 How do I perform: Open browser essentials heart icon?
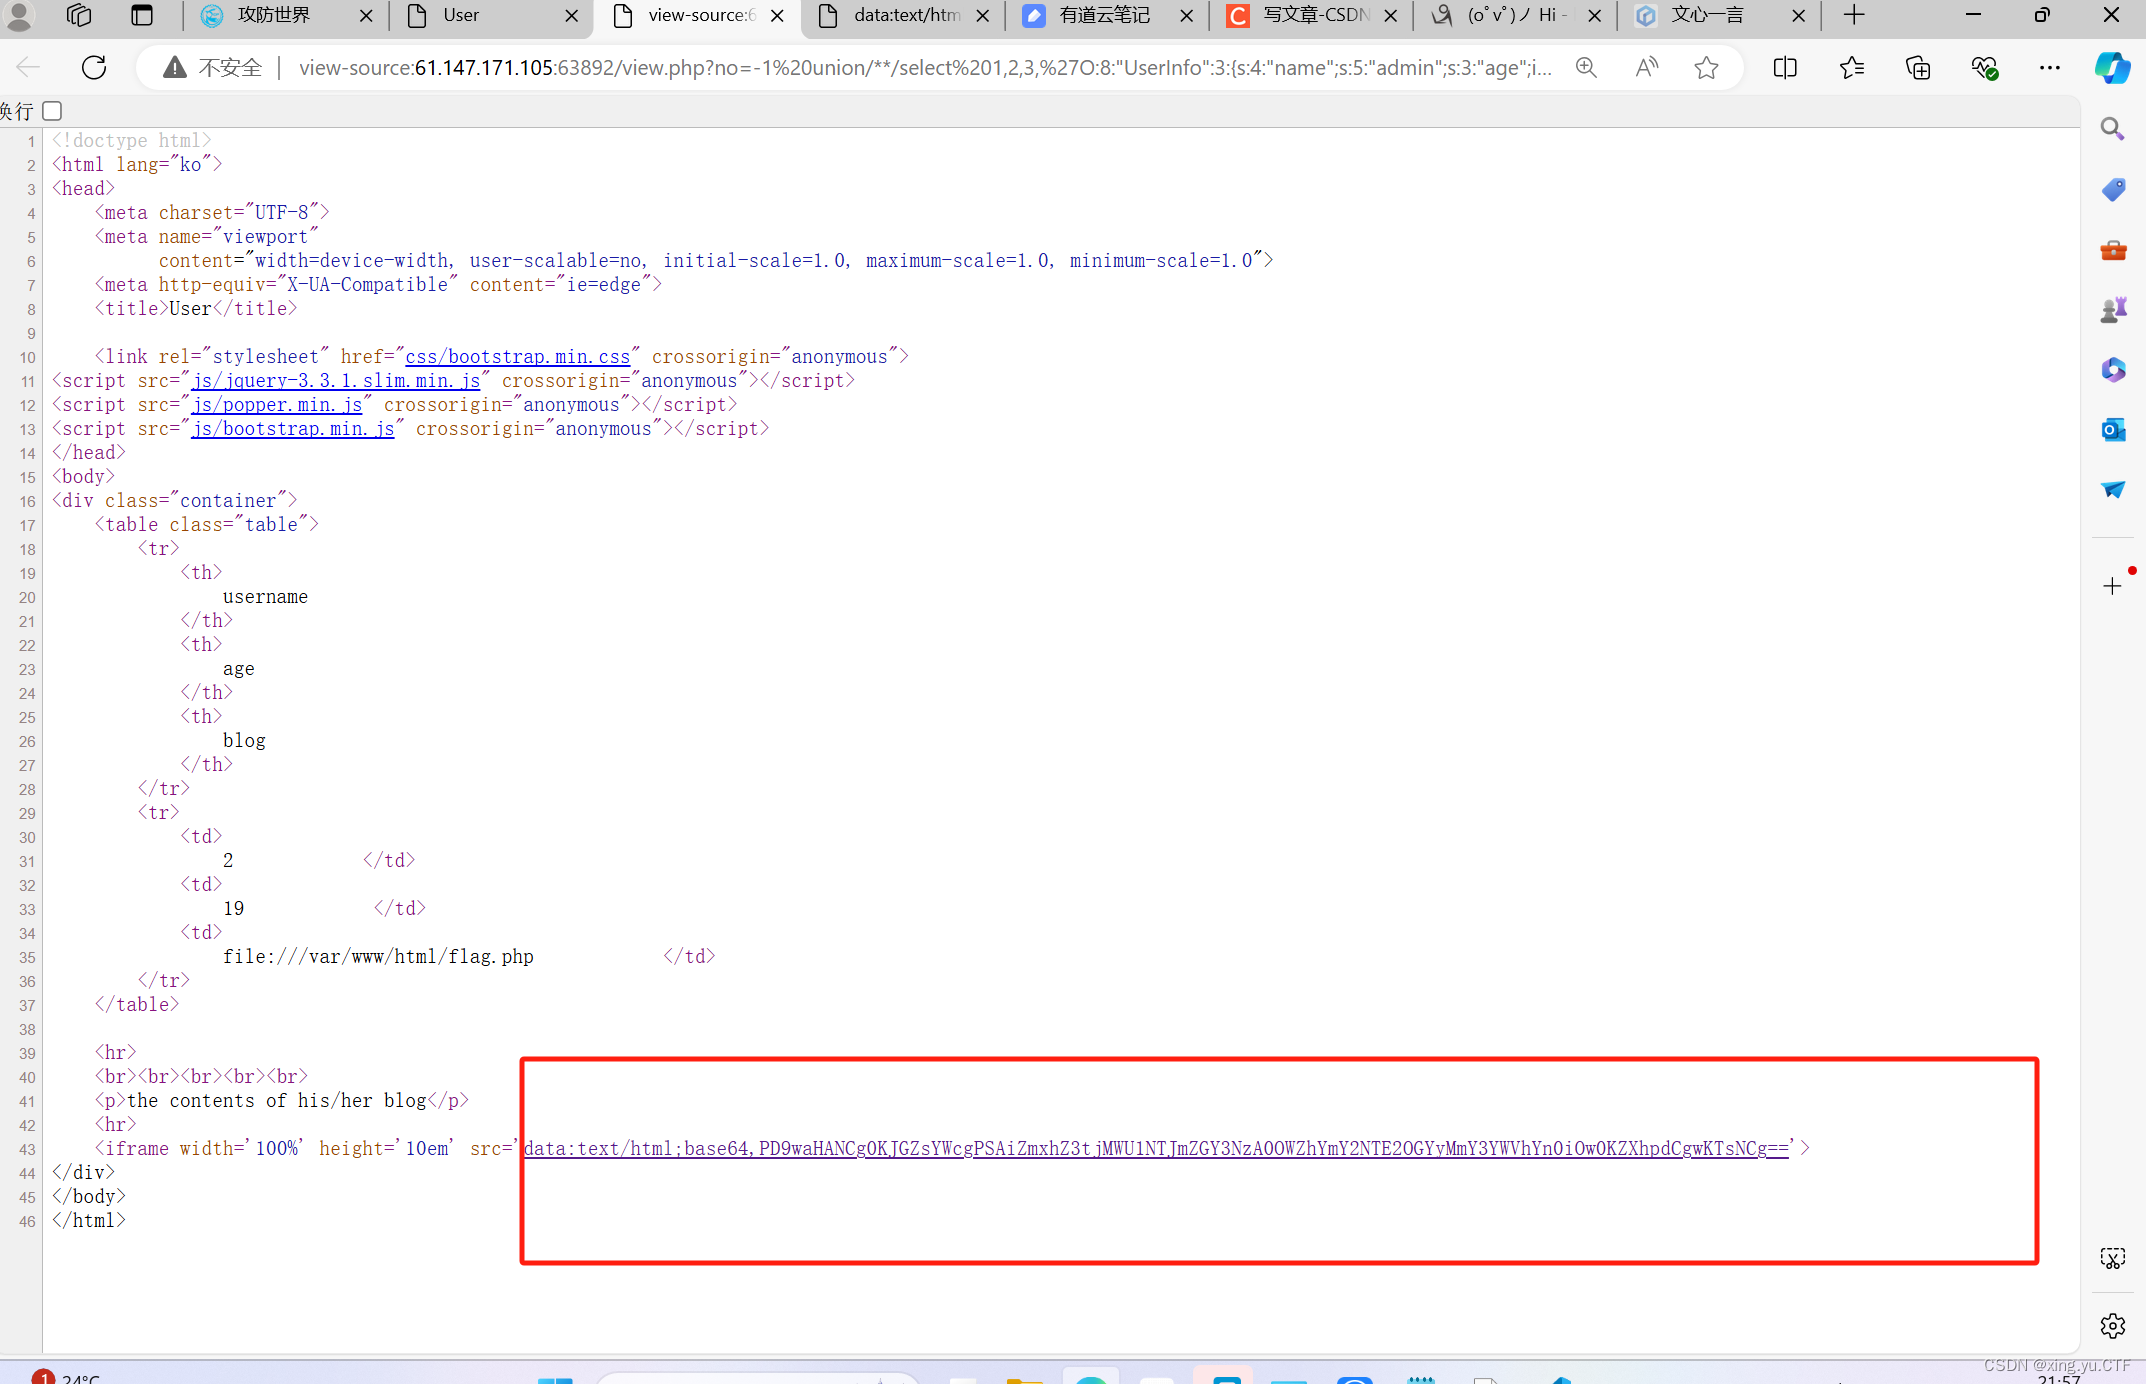click(1984, 67)
